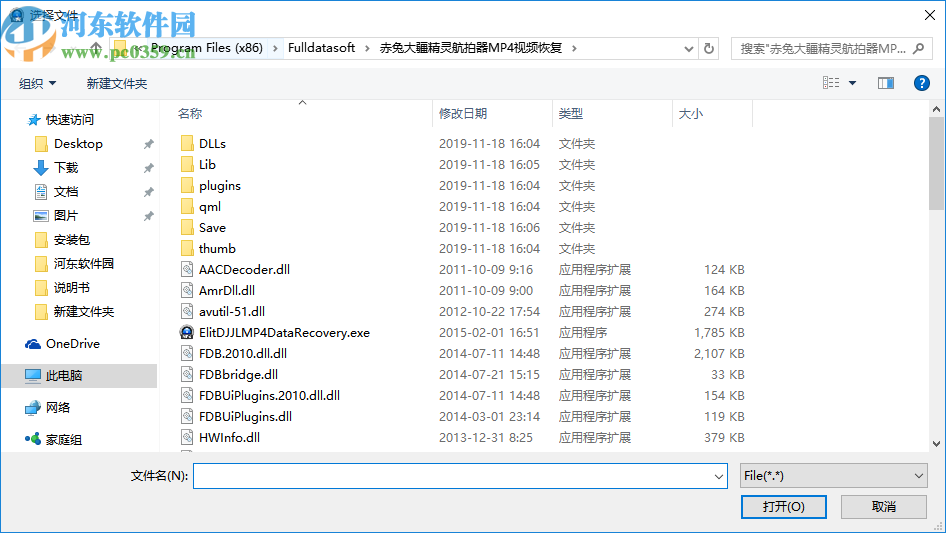Click Fulldatasoft in the address breadcrumb
This screenshot has width=946, height=533.
click(x=322, y=48)
